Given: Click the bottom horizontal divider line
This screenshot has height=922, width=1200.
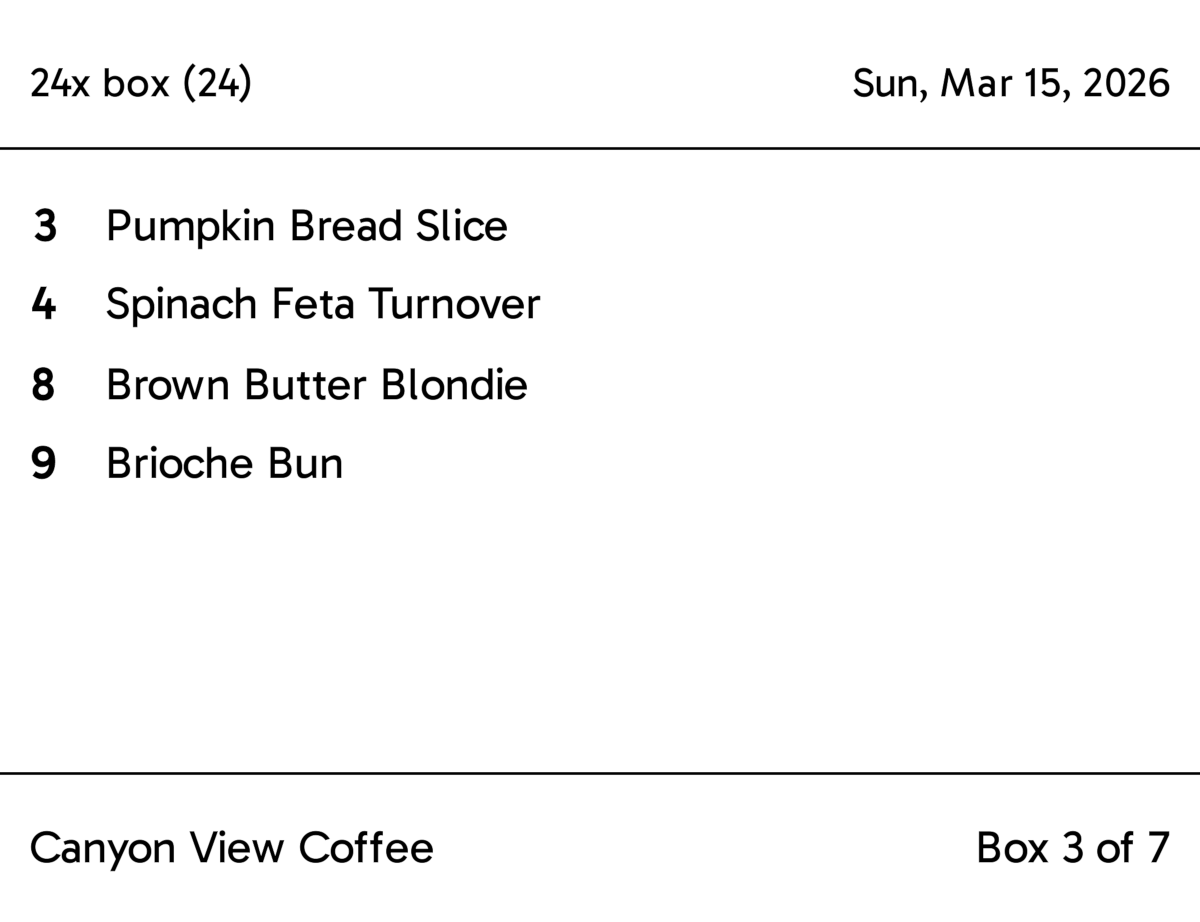Looking at the screenshot, I should pos(600,773).
